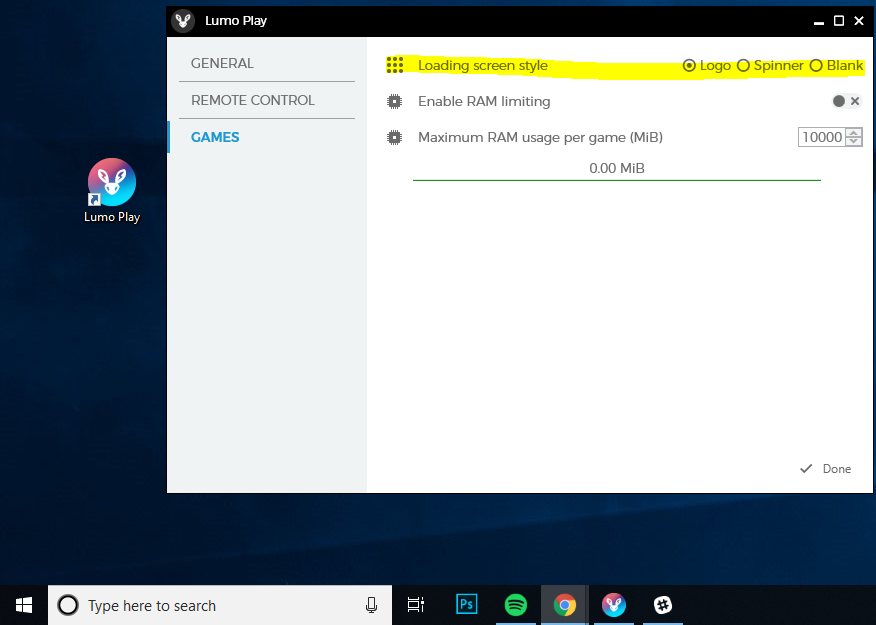
Task: Increase maximum RAM with the up arrow
Action: coord(854,133)
